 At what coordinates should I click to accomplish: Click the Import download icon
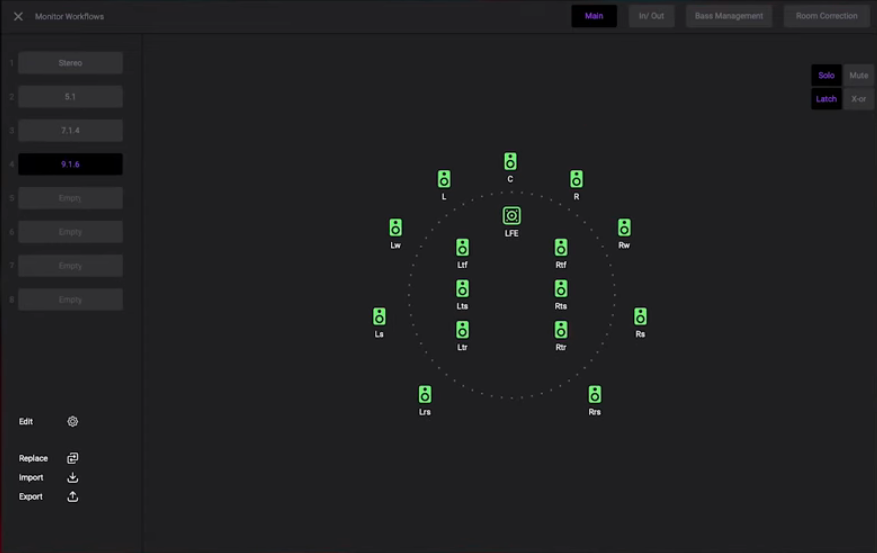click(73, 478)
